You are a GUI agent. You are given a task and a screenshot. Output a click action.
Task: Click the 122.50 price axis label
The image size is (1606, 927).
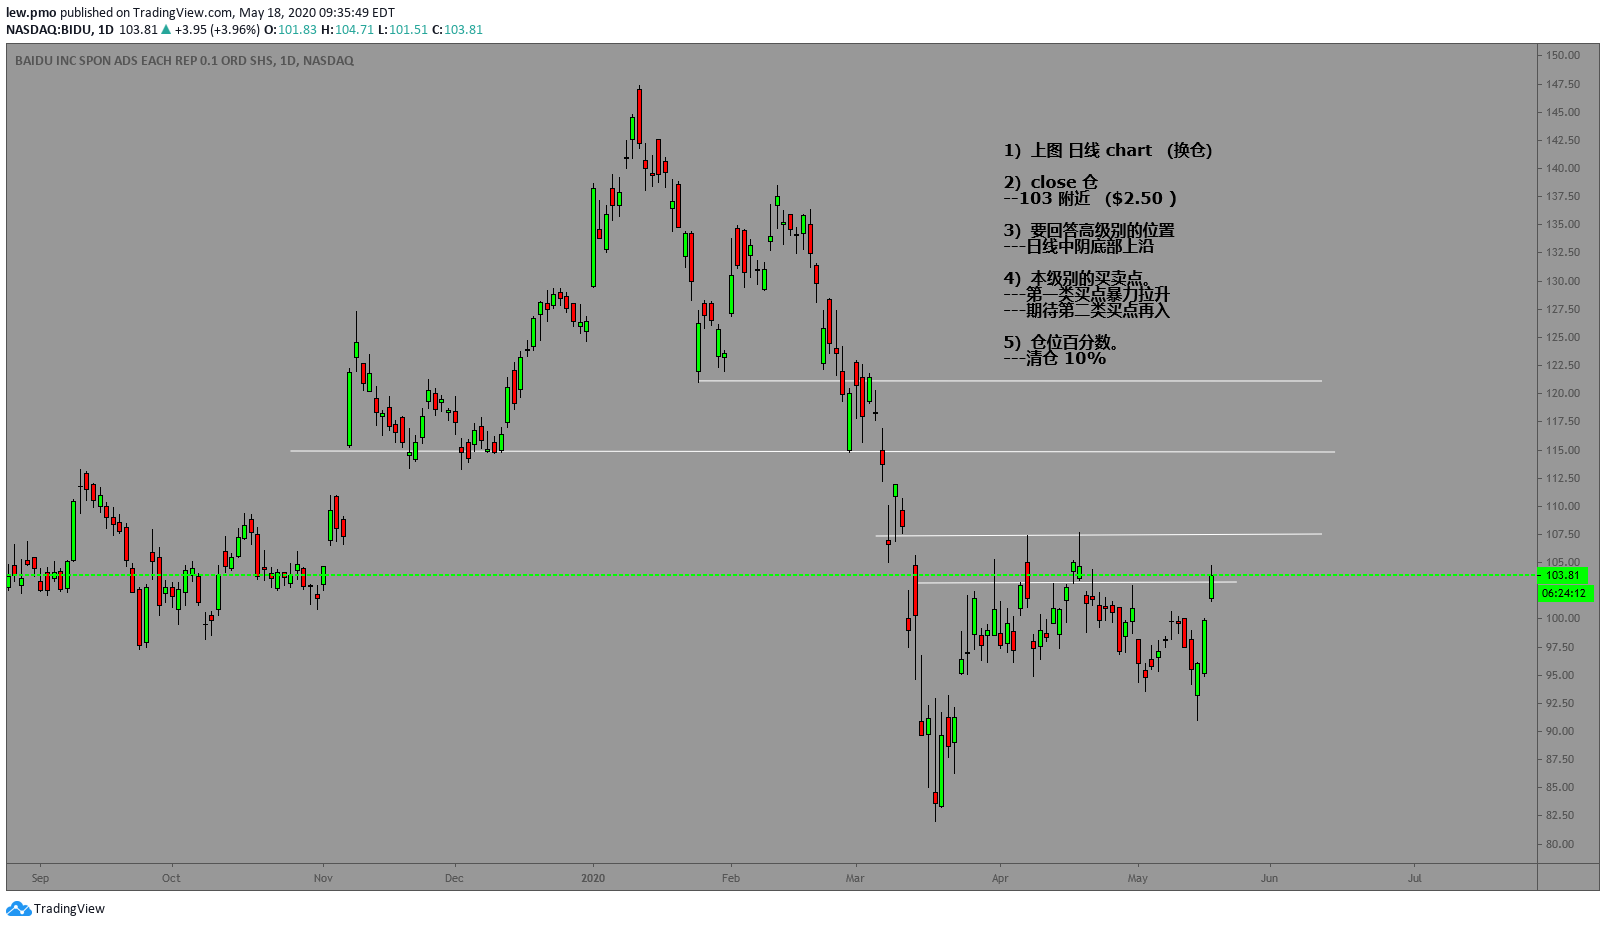tap(1562, 365)
